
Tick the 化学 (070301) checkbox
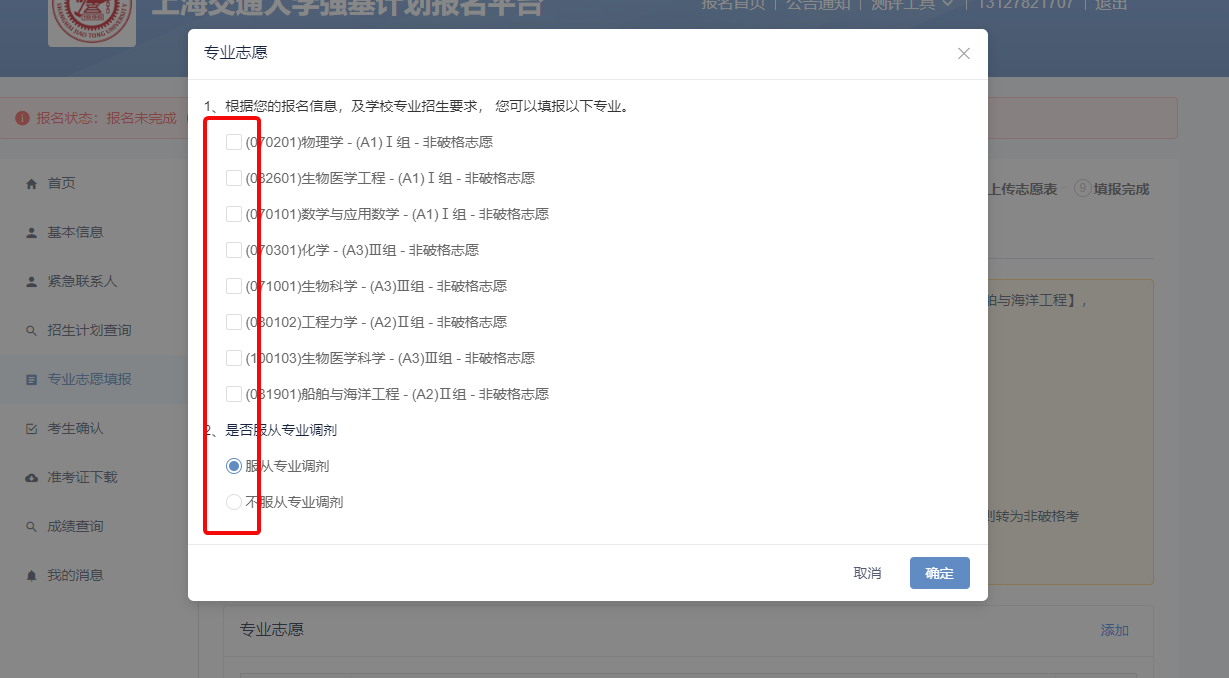click(234, 250)
